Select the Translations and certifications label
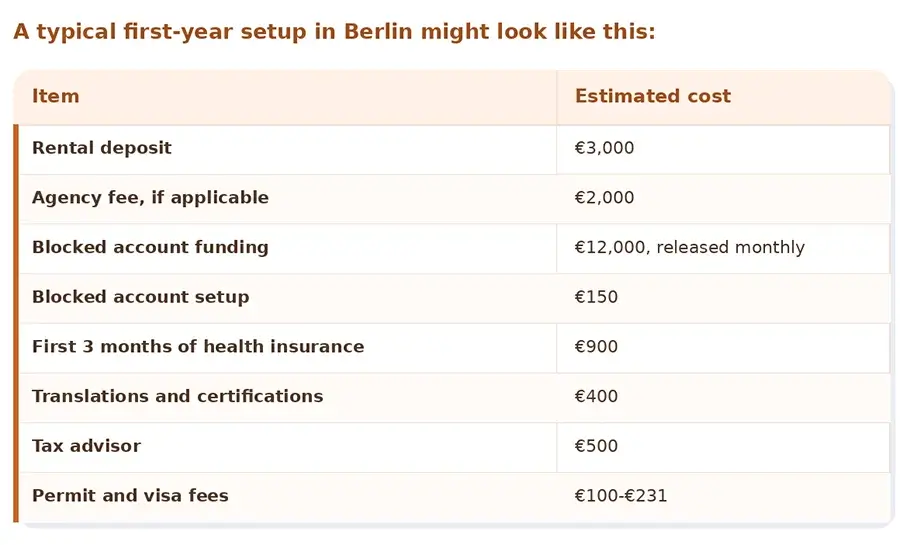Viewport: 900px width, 545px height. pos(177,396)
